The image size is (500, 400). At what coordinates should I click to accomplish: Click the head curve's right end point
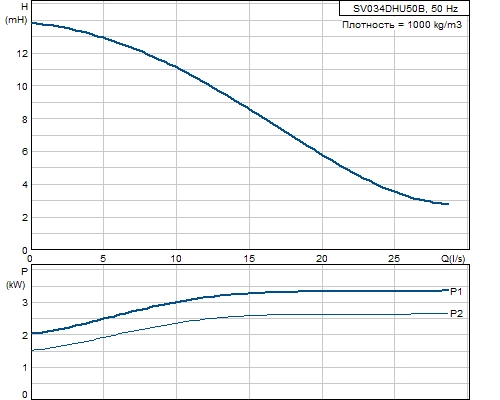[448, 204]
